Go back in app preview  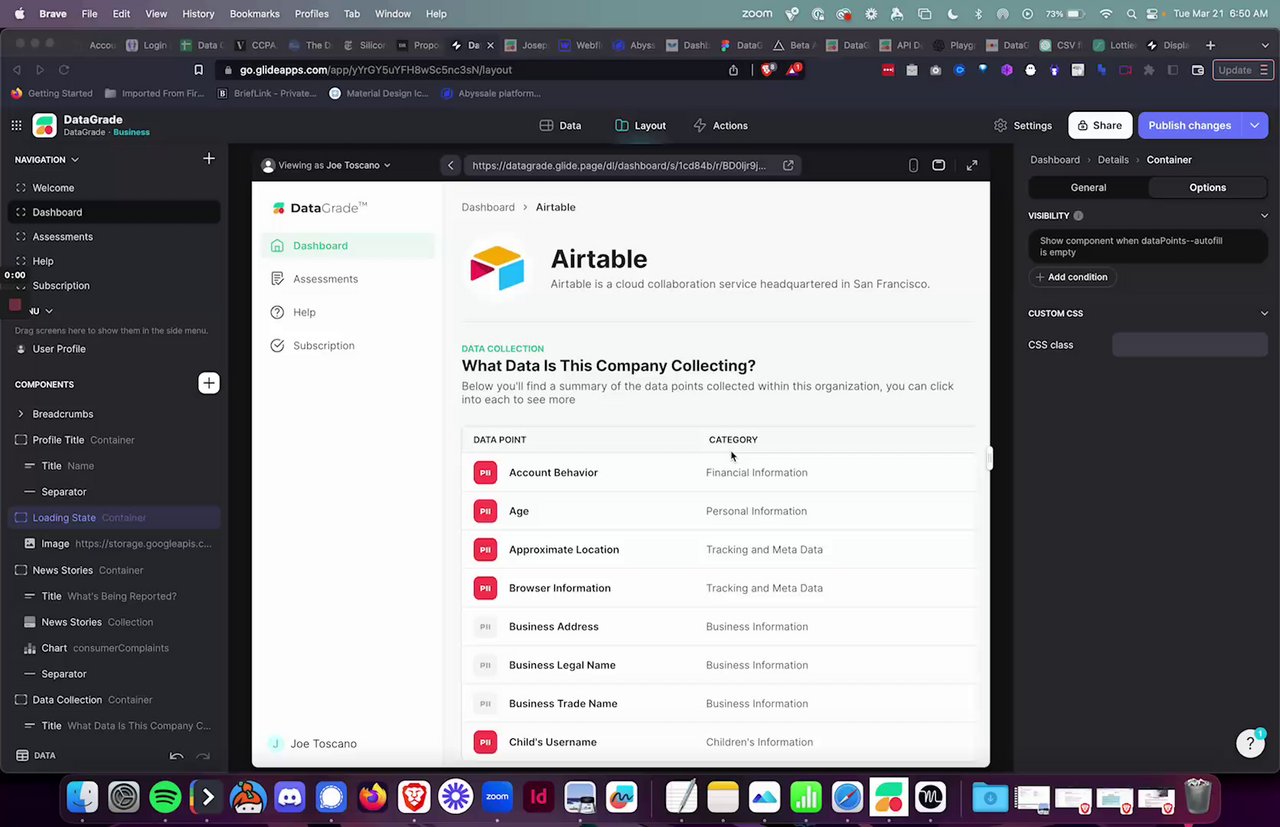pos(451,165)
